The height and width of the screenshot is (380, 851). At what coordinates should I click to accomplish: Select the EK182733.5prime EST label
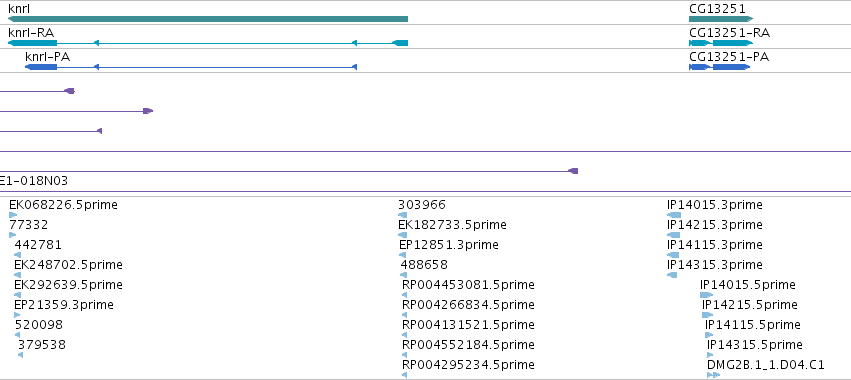click(x=452, y=225)
